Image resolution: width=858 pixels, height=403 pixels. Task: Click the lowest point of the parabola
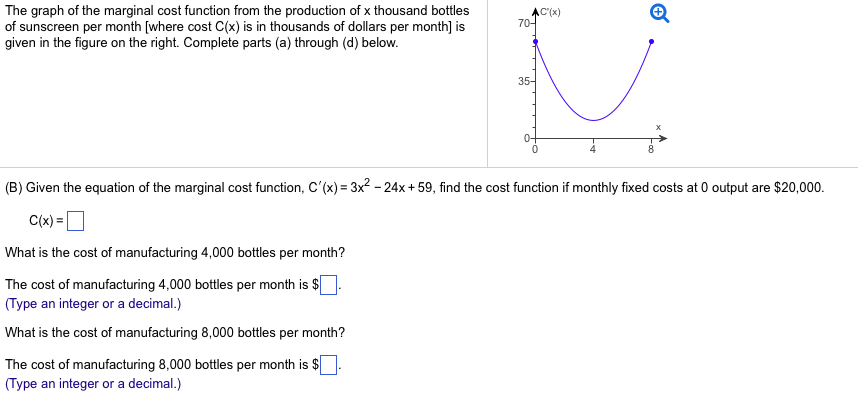[x=593, y=120]
